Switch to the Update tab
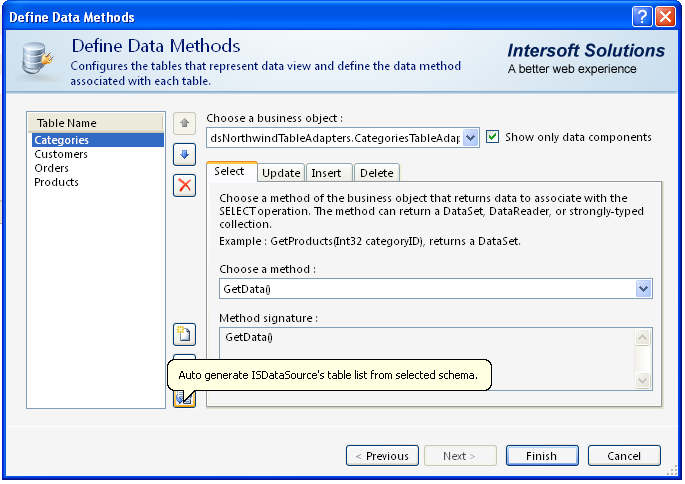 (x=281, y=173)
